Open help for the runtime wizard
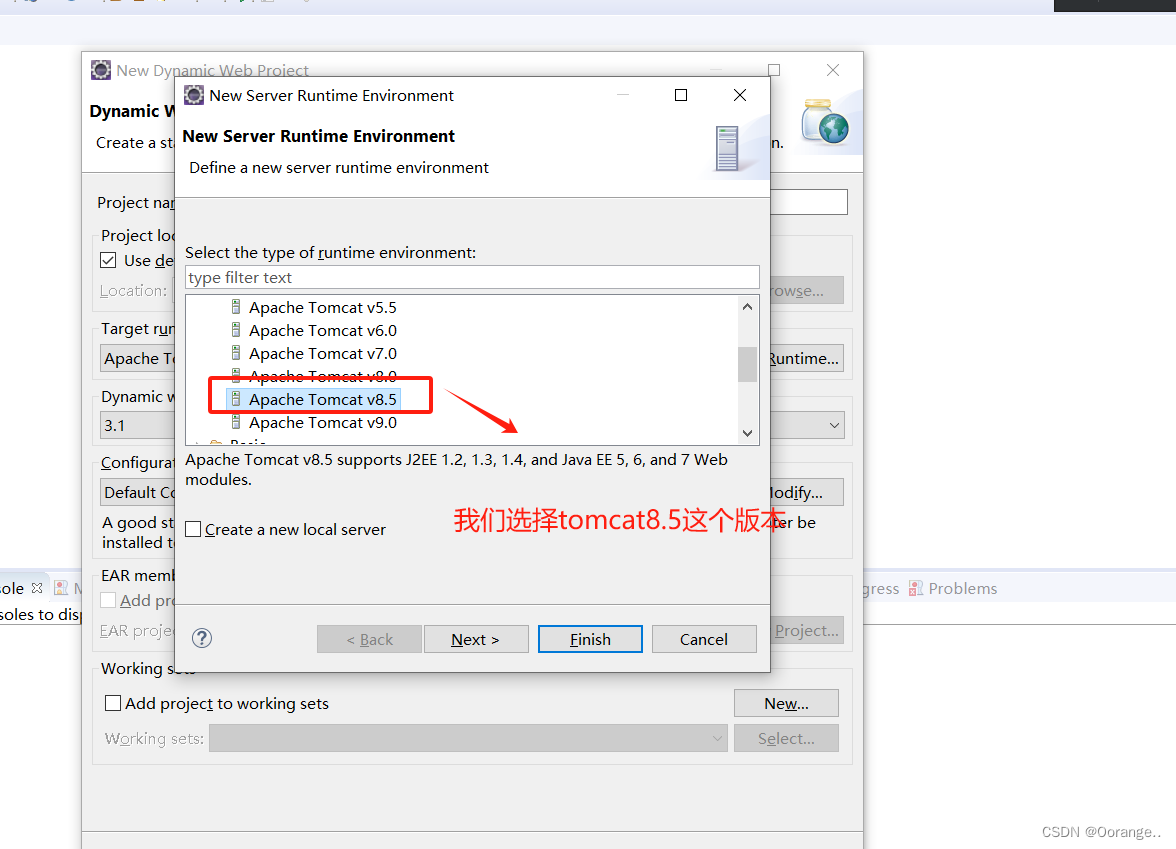Viewport: 1176px width, 849px height. click(202, 638)
